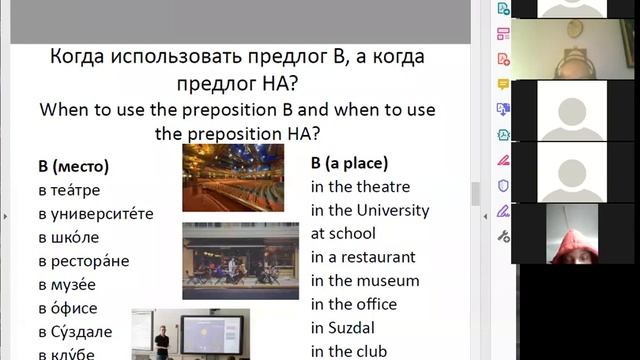Click the text 'in the University'
This screenshot has width=640, height=360.
[x=370, y=210]
